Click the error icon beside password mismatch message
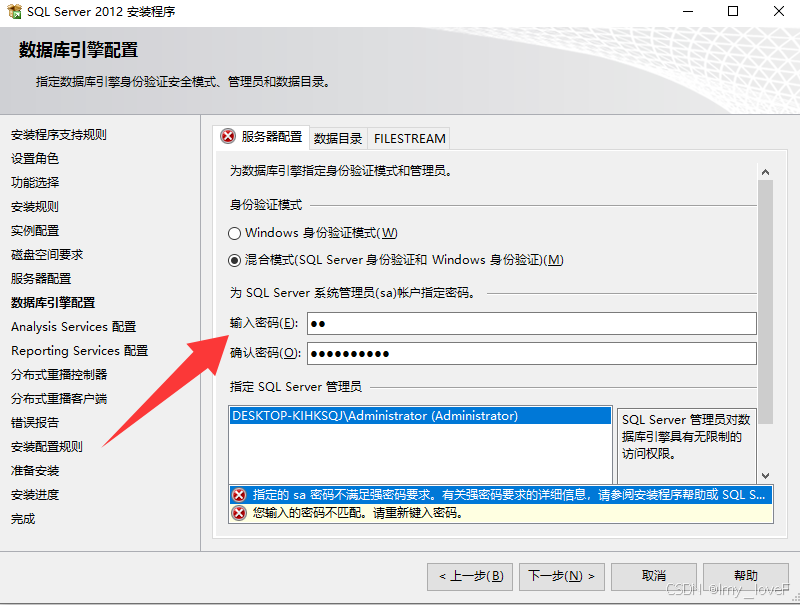The height and width of the screenshot is (605, 800). (x=239, y=513)
